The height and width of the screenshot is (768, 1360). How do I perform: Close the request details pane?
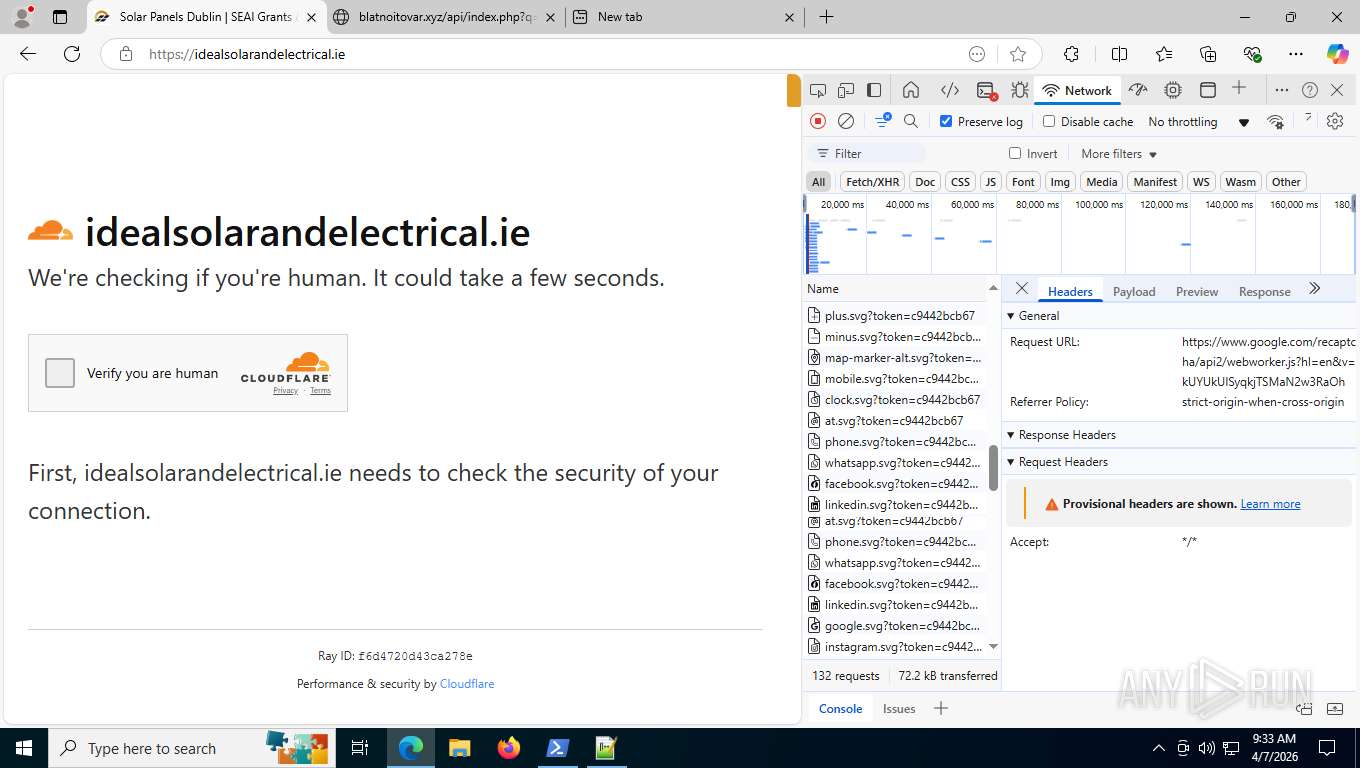point(1021,289)
